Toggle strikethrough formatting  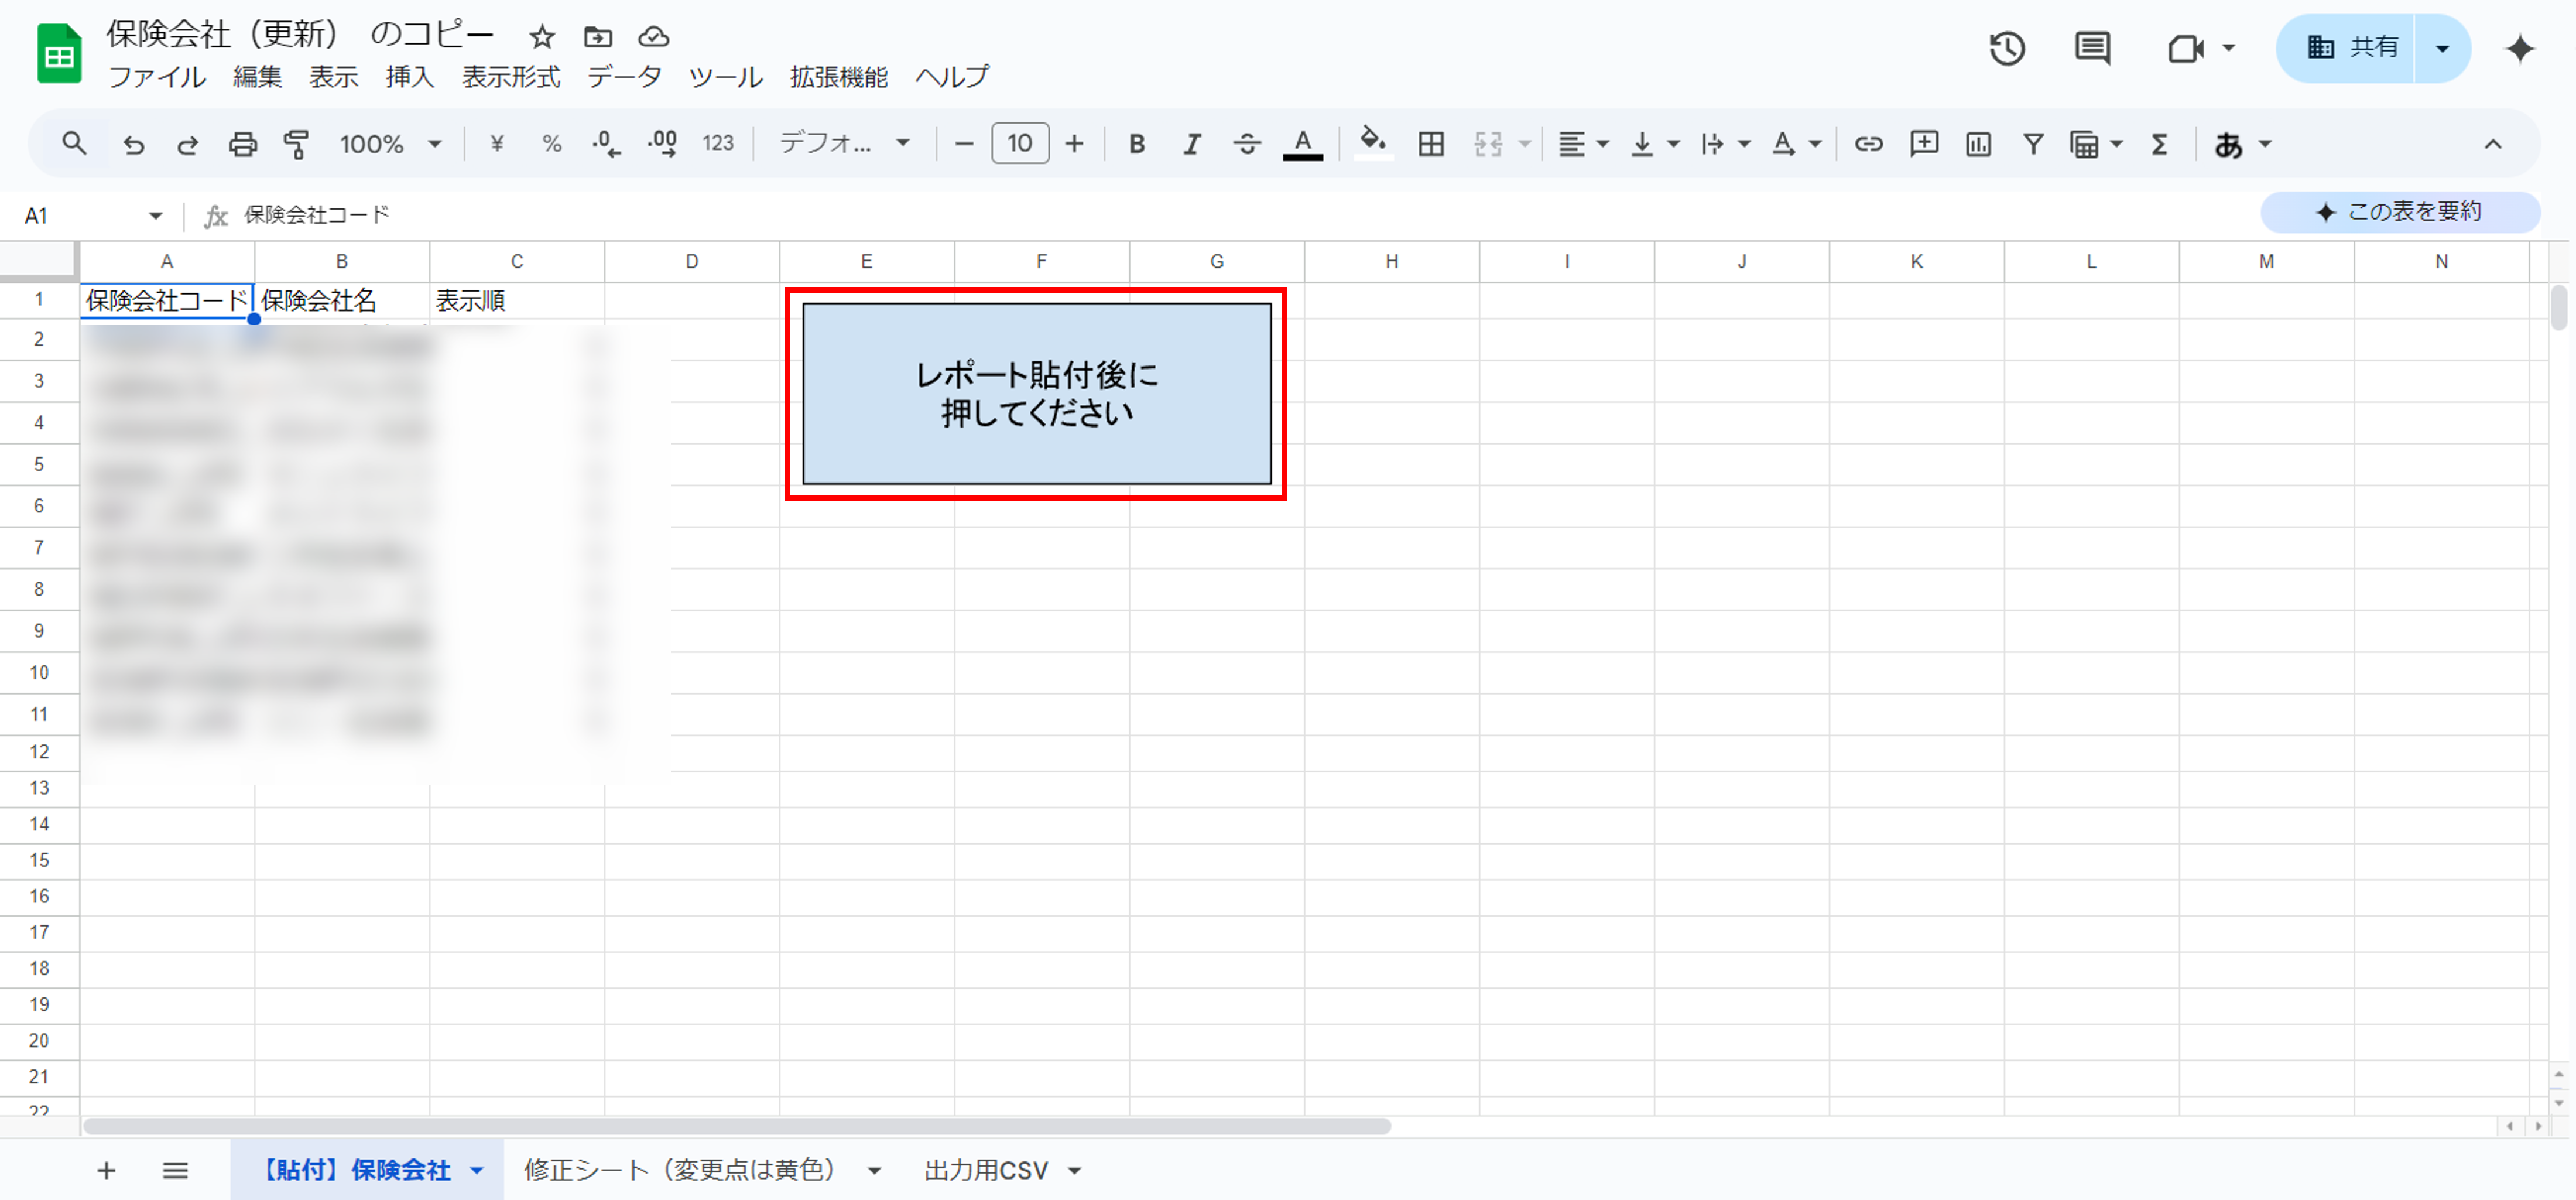1246,144
